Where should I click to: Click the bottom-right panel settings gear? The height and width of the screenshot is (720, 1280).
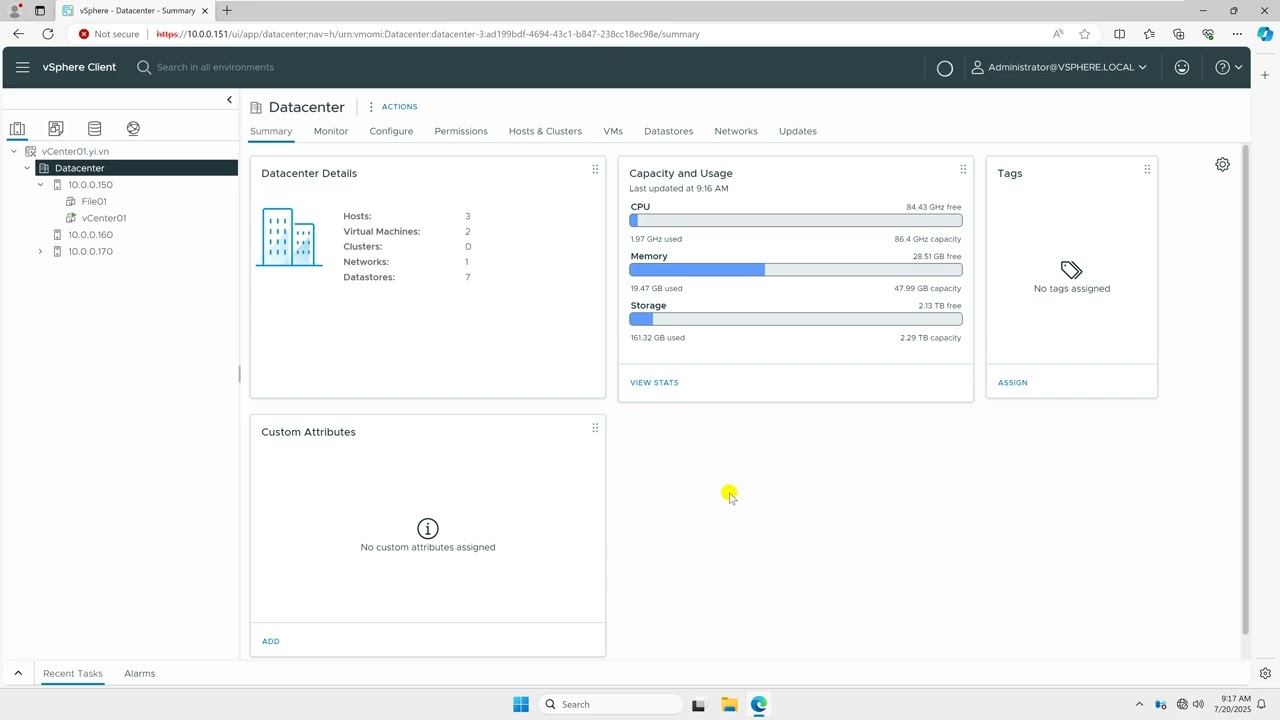click(1265, 673)
